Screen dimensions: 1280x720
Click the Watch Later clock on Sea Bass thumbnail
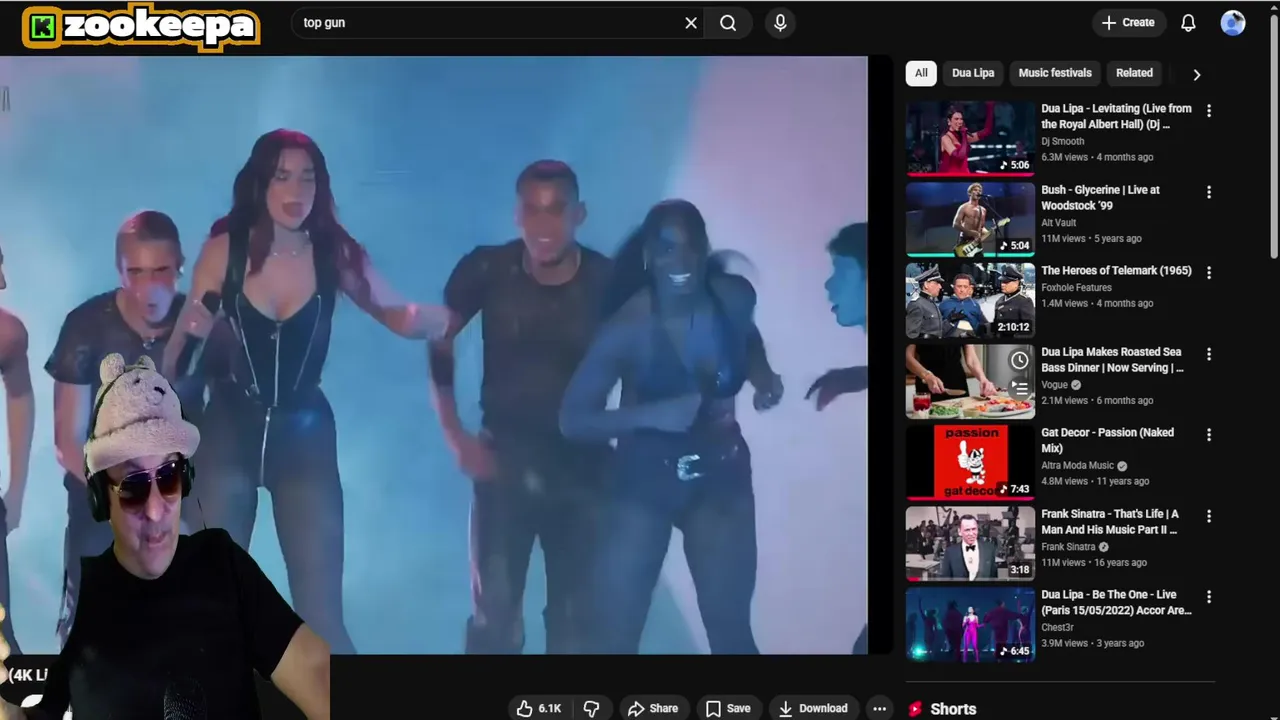[x=1019, y=360]
